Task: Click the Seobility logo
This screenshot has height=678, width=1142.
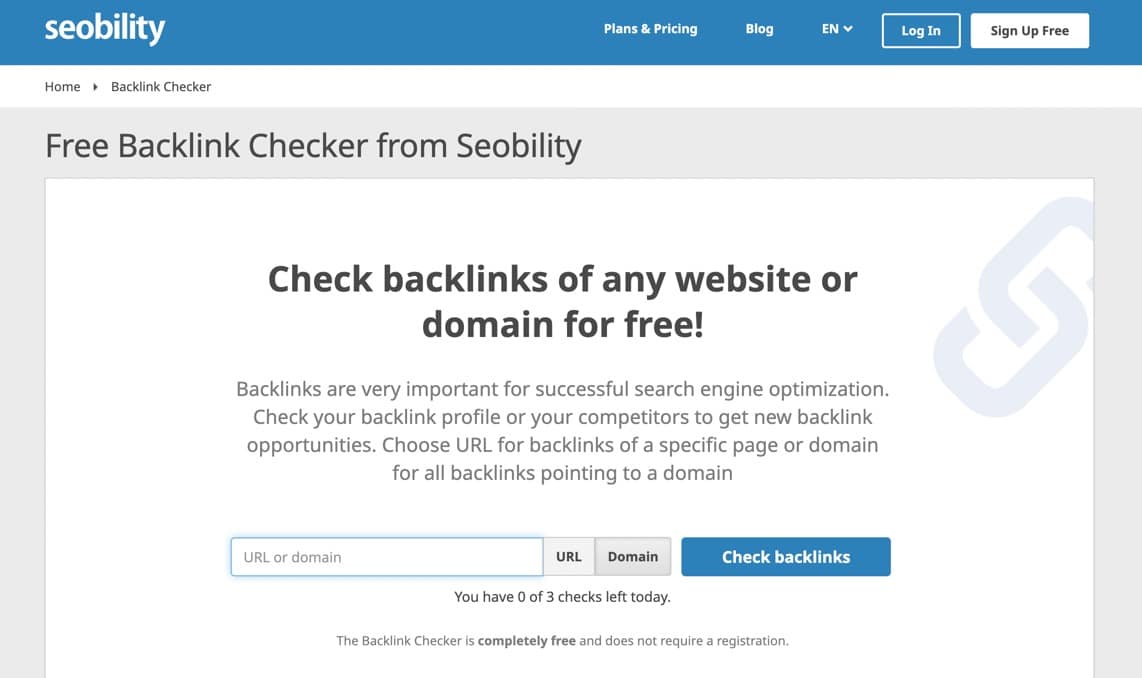Action: pos(104,30)
